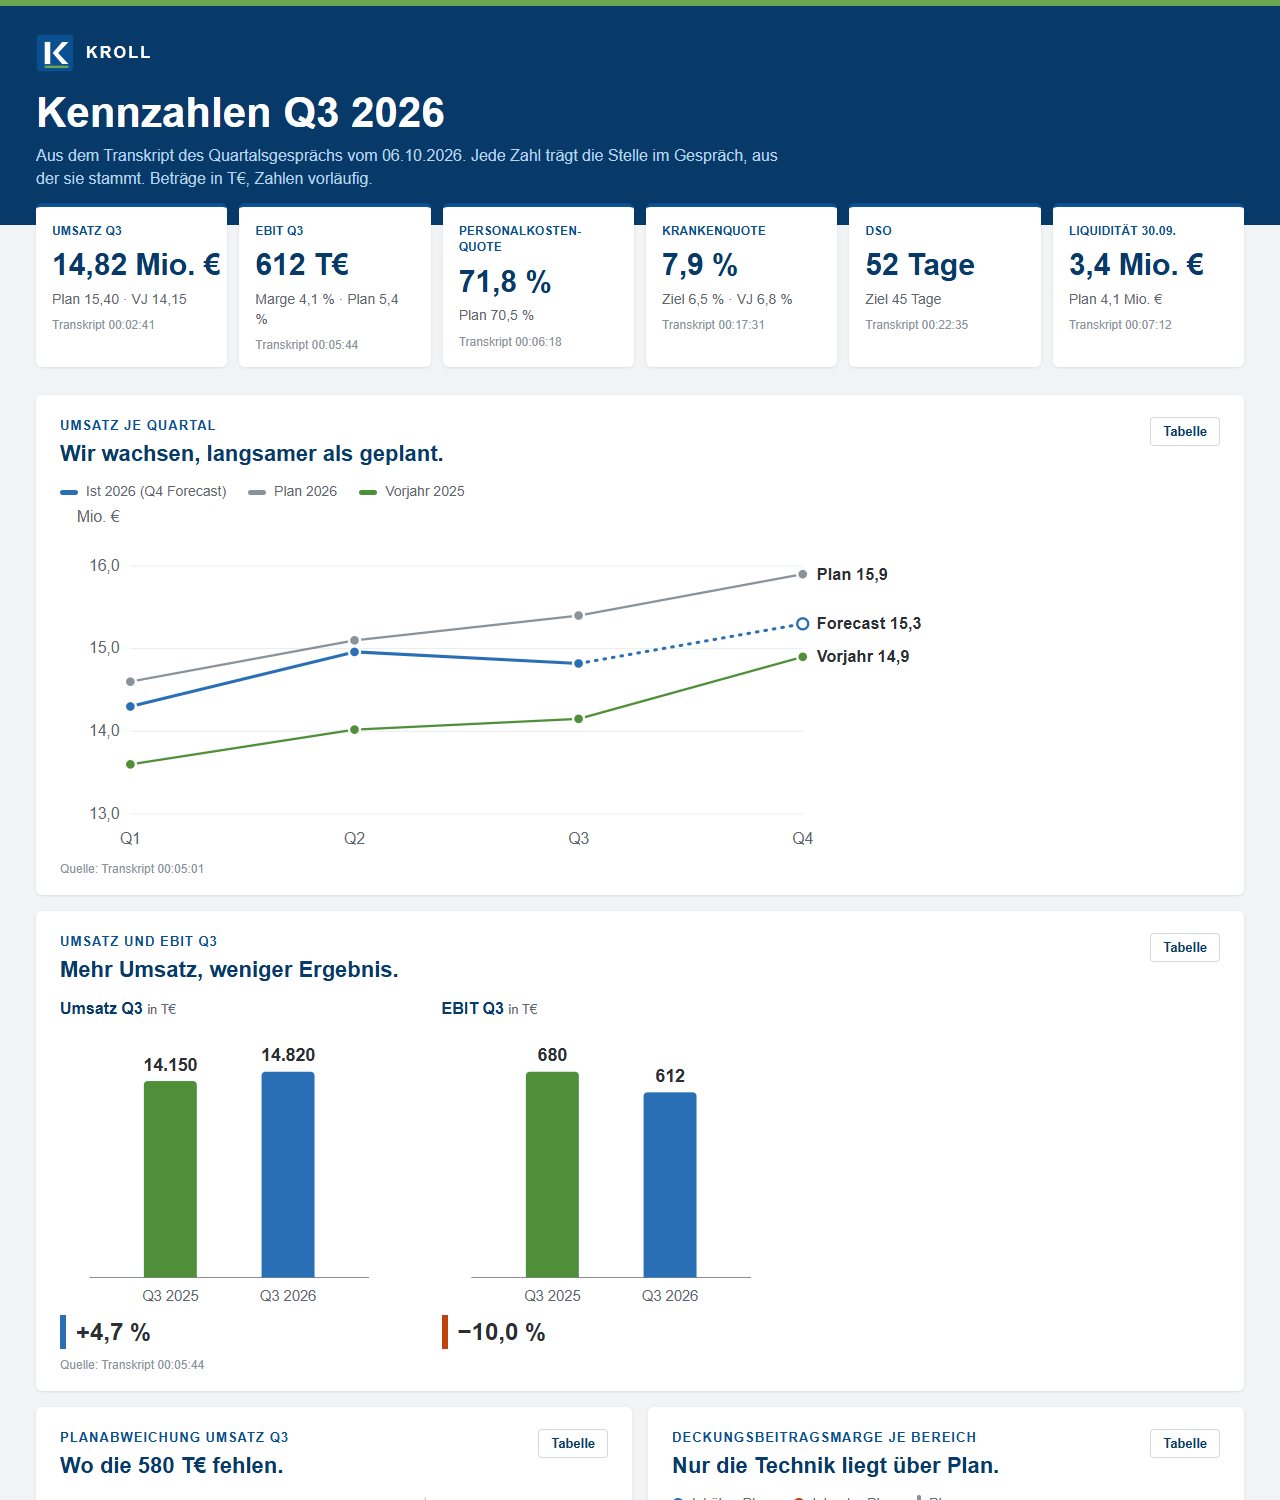Image resolution: width=1280 pixels, height=1500 pixels.
Task: Click the Umsatz Q3 card transcript reference 00:02:41
Action: pyautogui.click(x=103, y=325)
